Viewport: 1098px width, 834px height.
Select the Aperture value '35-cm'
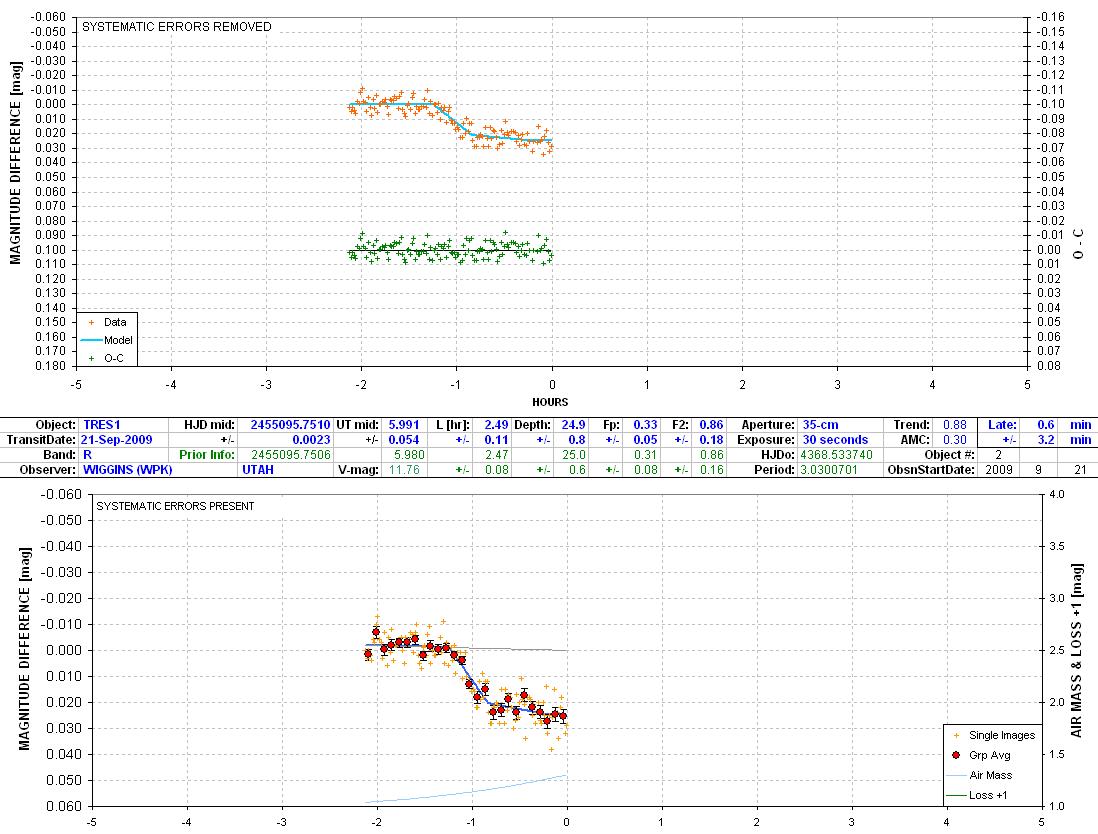(820, 424)
